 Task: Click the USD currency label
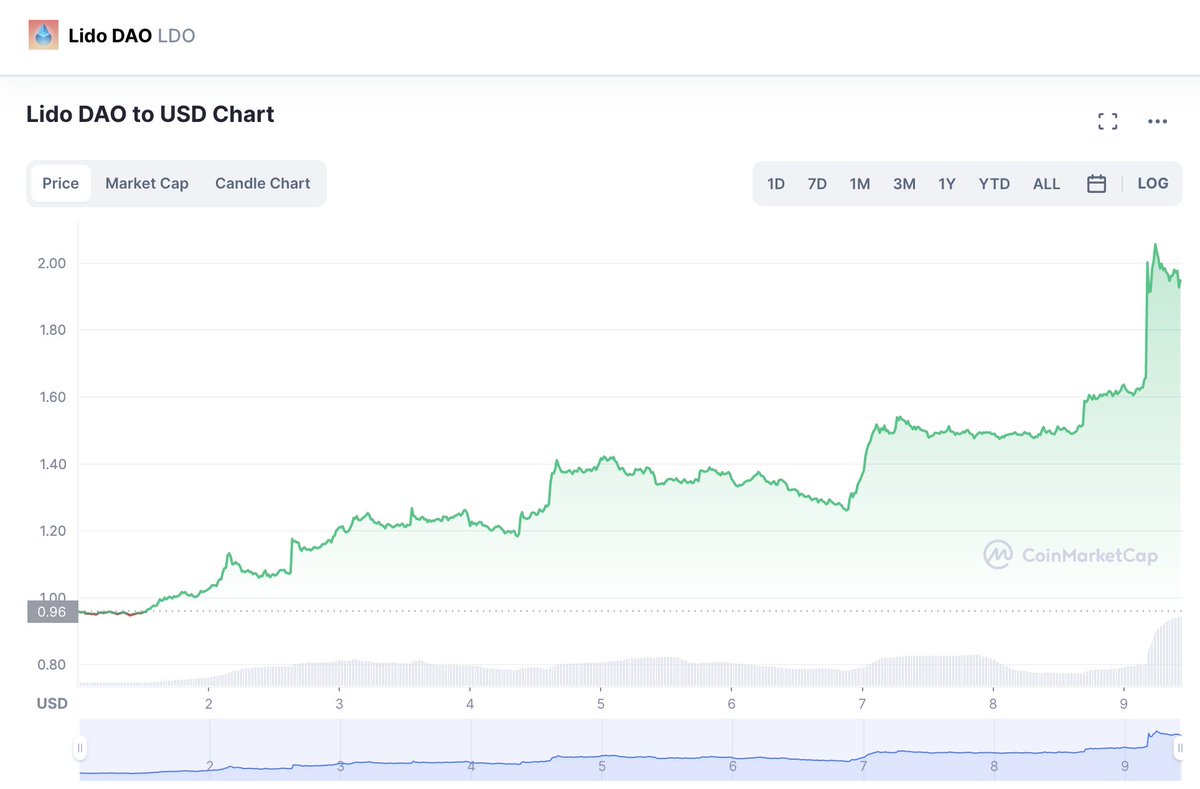[x=52, y=703]
